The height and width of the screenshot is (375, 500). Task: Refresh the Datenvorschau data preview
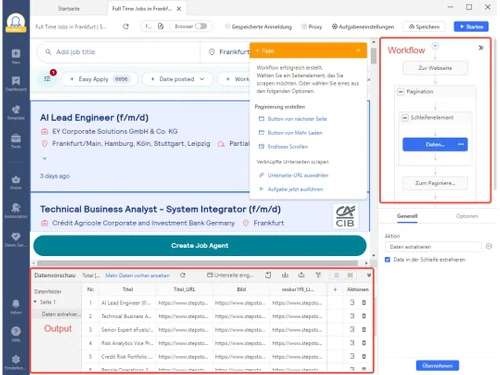coord(183,275)
